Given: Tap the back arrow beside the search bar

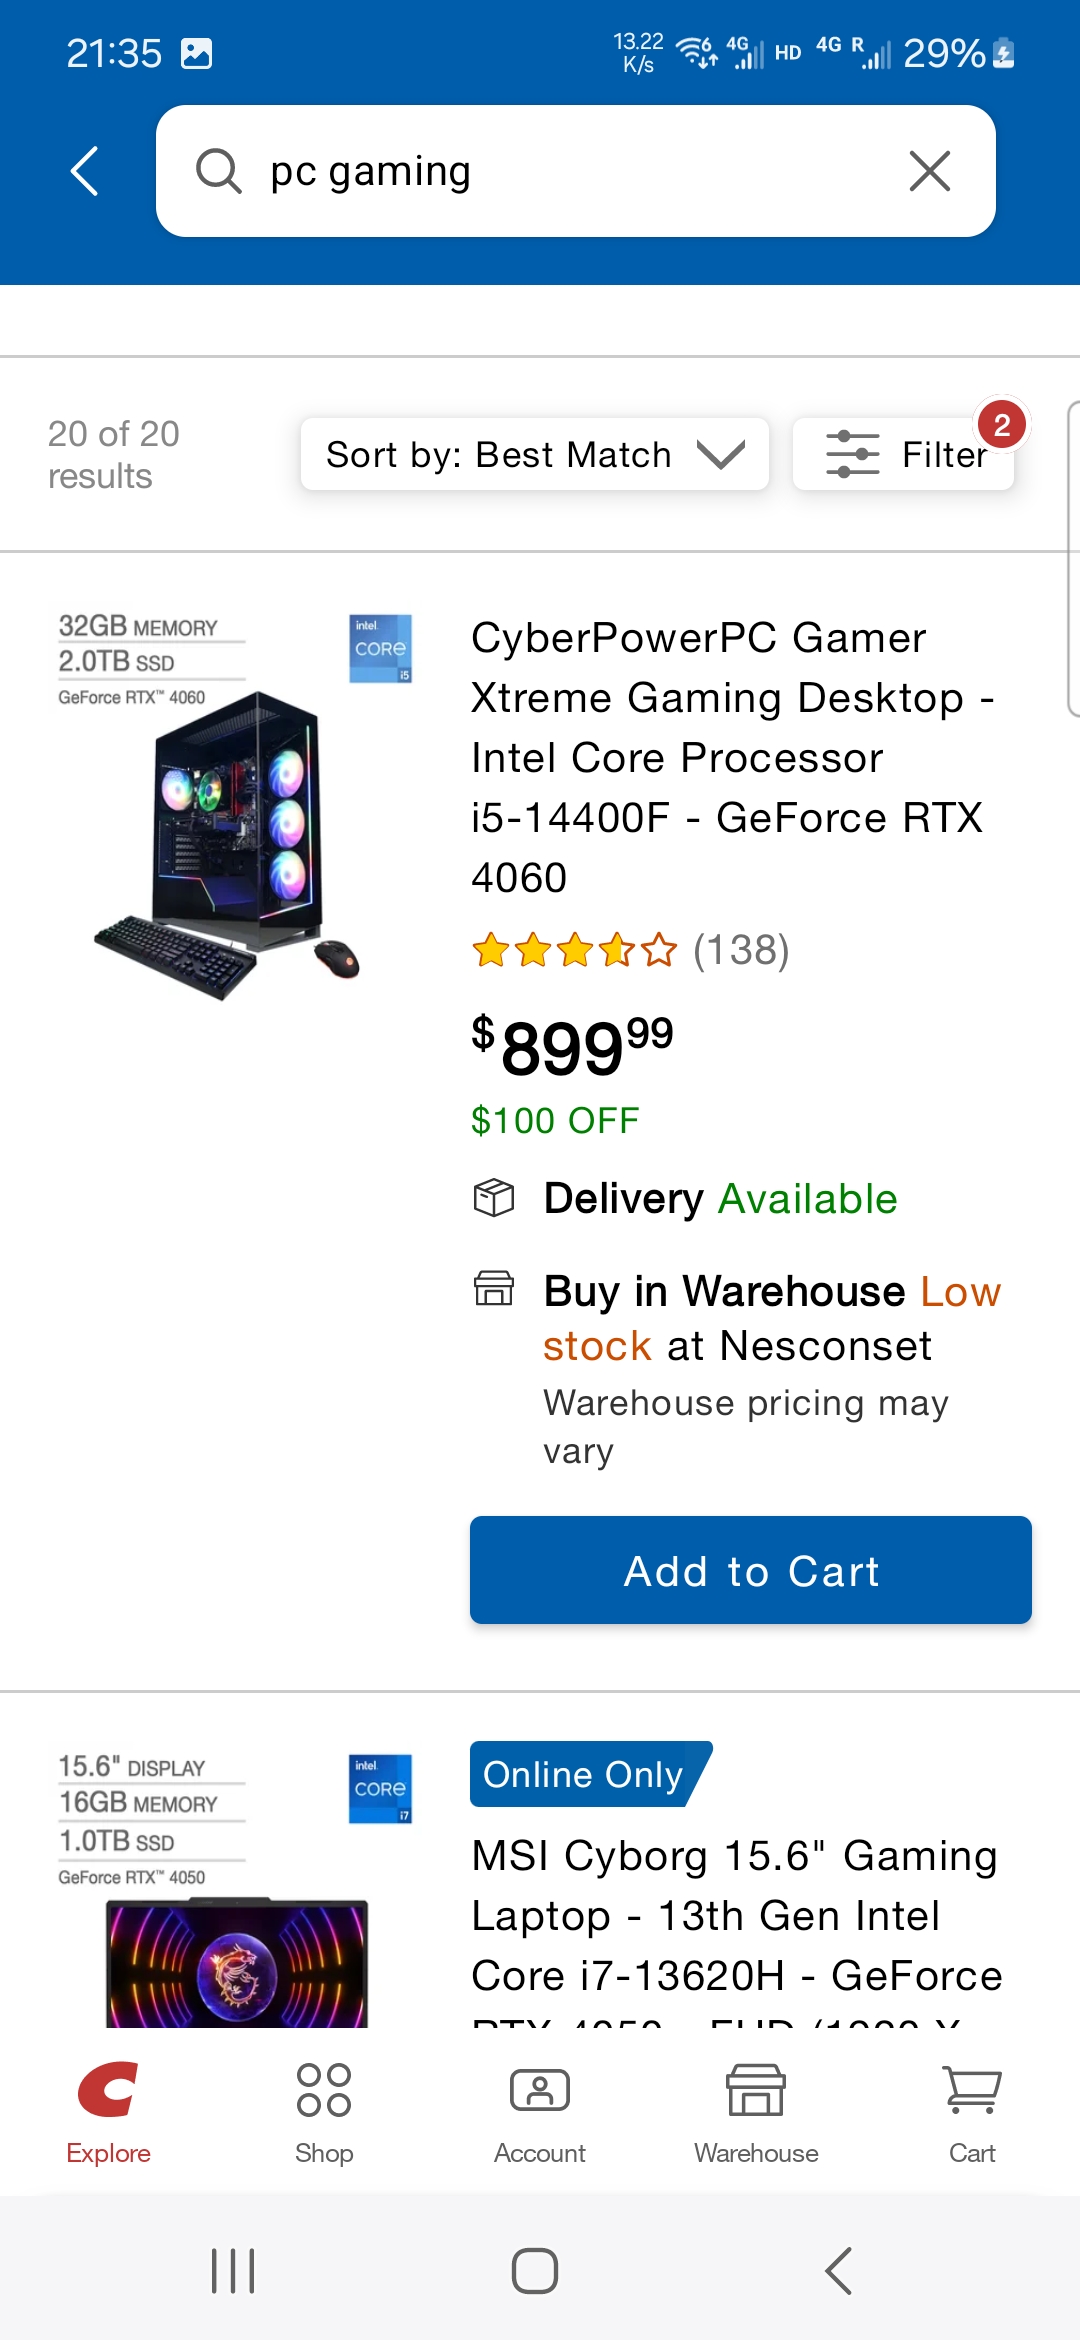Looking at the screenshot, I should (85, 171).
